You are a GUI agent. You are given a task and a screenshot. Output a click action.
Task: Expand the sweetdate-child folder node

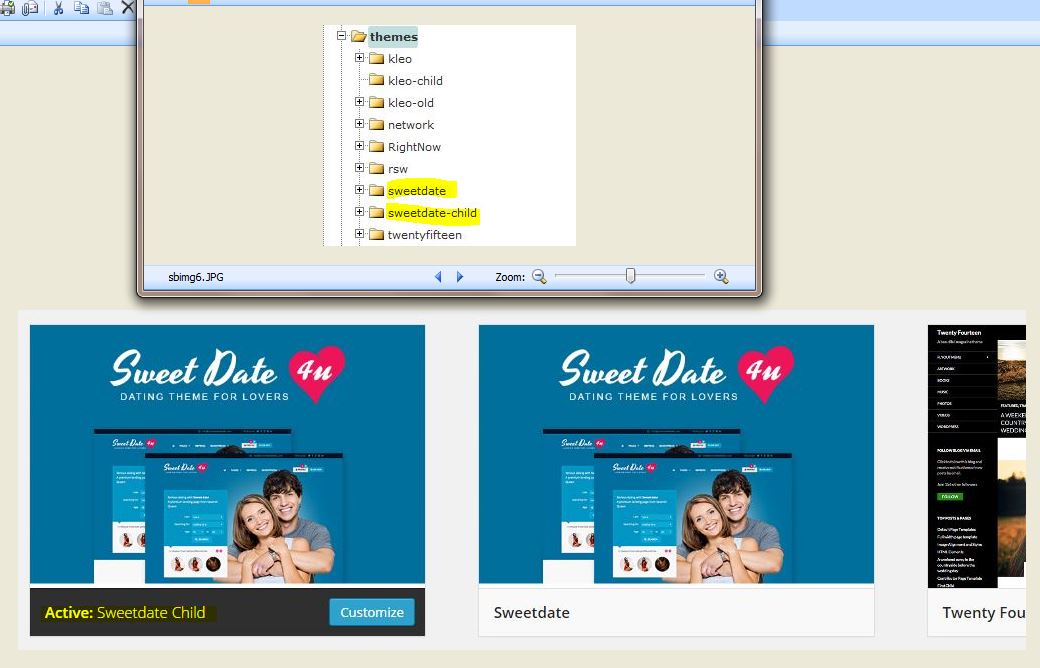tap(360, 212)
